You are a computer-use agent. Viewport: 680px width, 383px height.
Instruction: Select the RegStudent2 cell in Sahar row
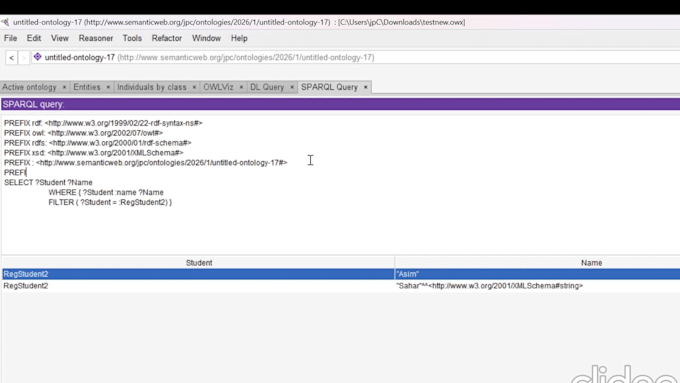[x=198, y=286]
